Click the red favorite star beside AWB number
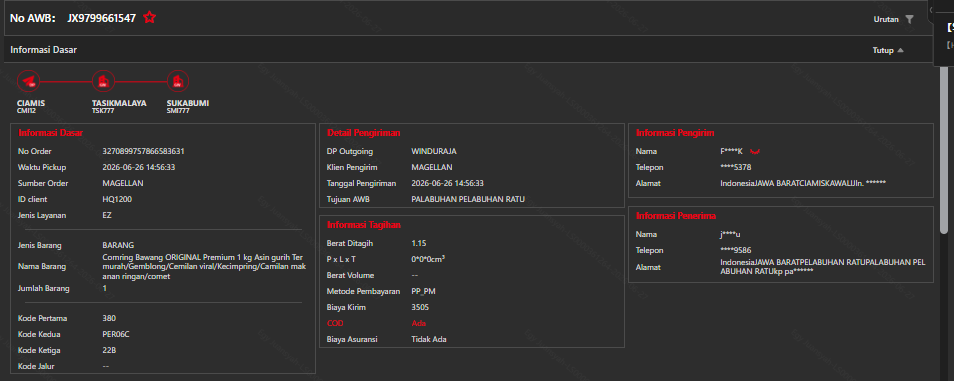This screenshot has height=381, width=954. (x=150, y=18)
